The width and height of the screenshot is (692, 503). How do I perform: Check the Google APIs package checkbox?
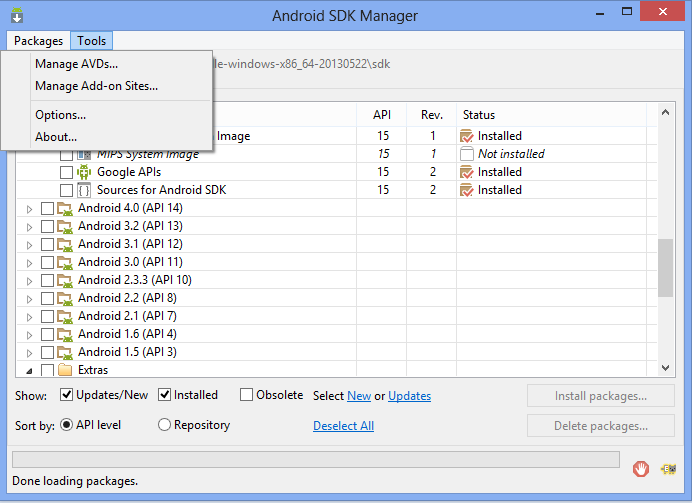[66, 172]
